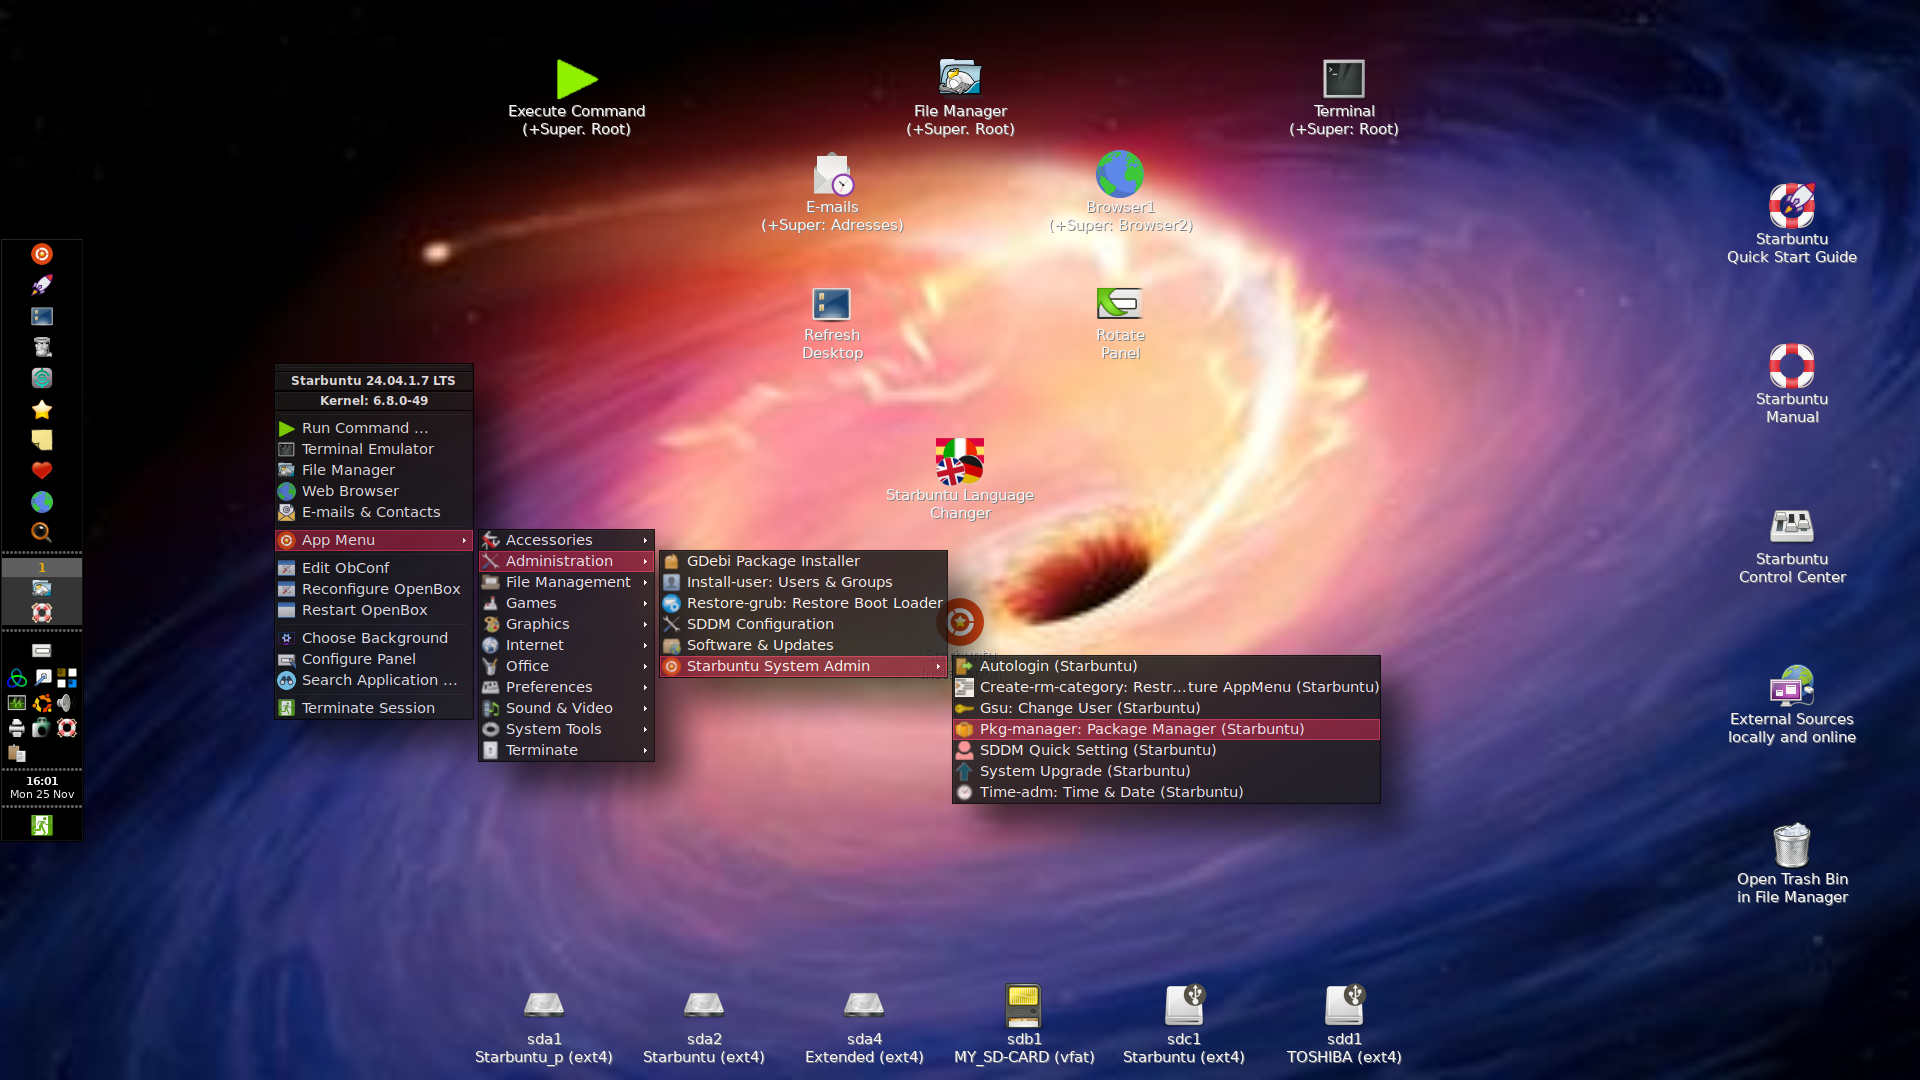Expand the Office submenu

pos(567,666)
